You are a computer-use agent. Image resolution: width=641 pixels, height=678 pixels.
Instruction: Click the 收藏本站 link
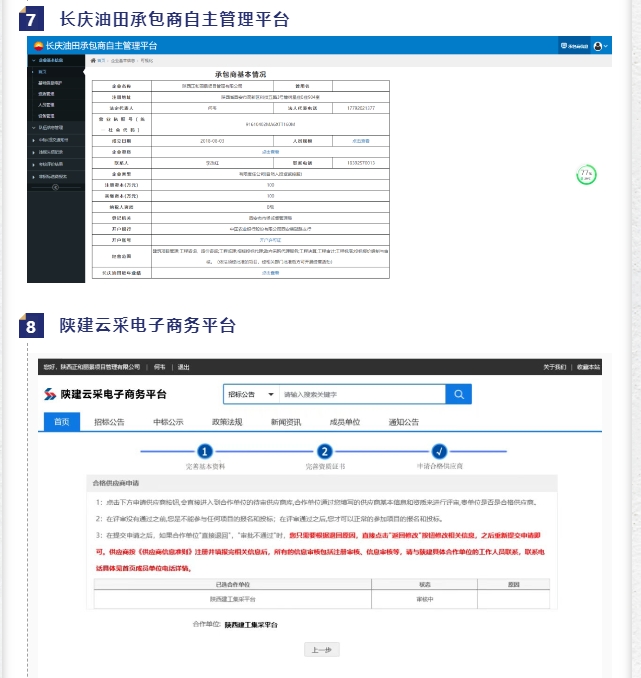click(x=588, y=367)
